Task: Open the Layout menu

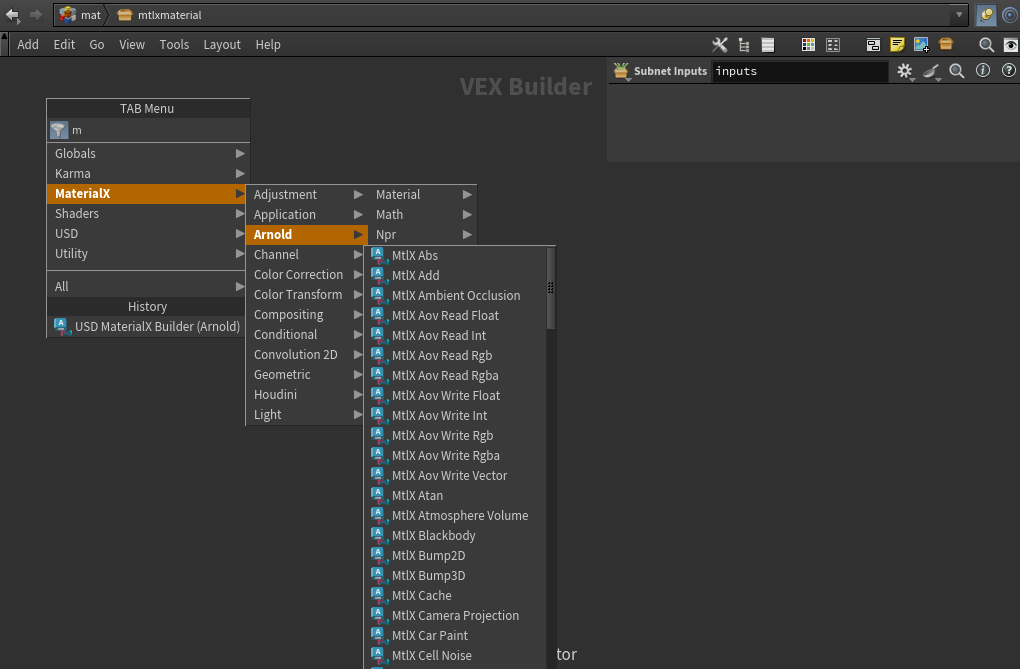Action: [x=222, y=44]
